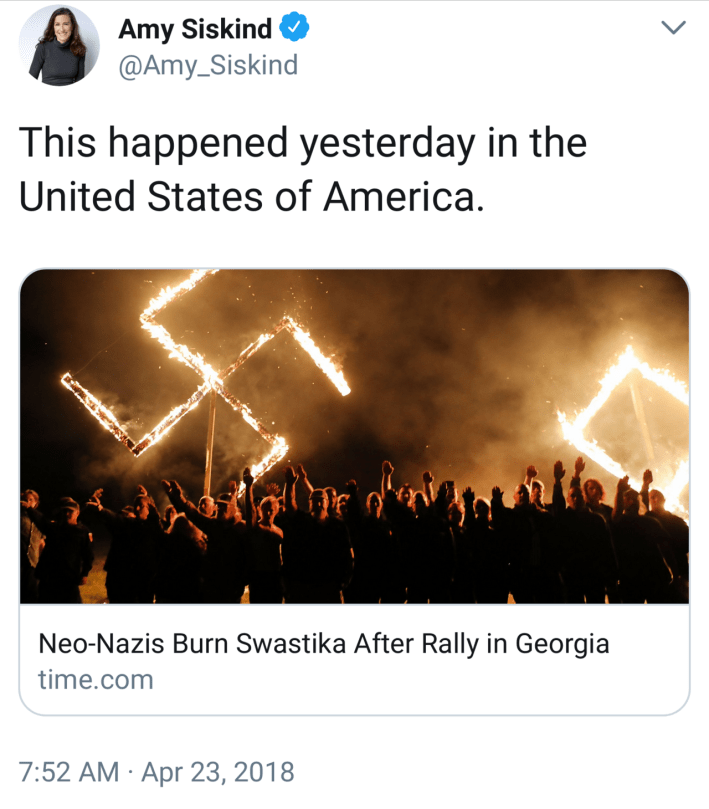Click the 7:52 AM timestamp
The width and height of the screenshot is (709, 809).
(68, 772)
